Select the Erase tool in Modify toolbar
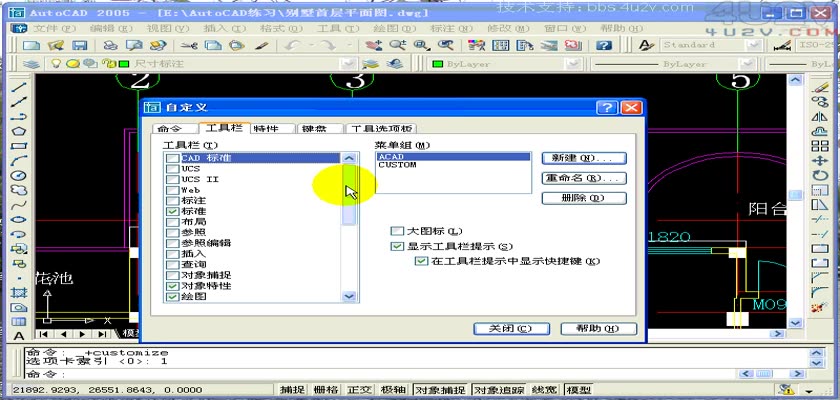840x400 pixels. pyautogui.click(x=820, y=86)
